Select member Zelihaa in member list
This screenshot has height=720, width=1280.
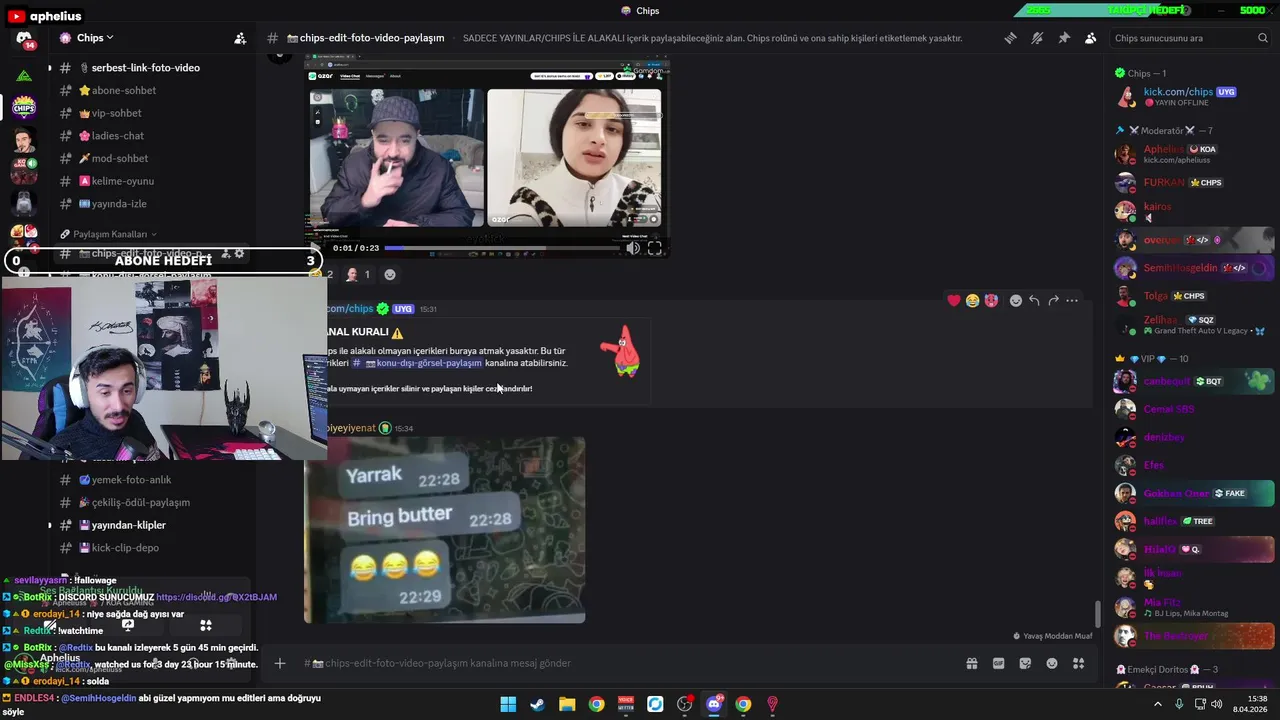(x=1190, y=325)
